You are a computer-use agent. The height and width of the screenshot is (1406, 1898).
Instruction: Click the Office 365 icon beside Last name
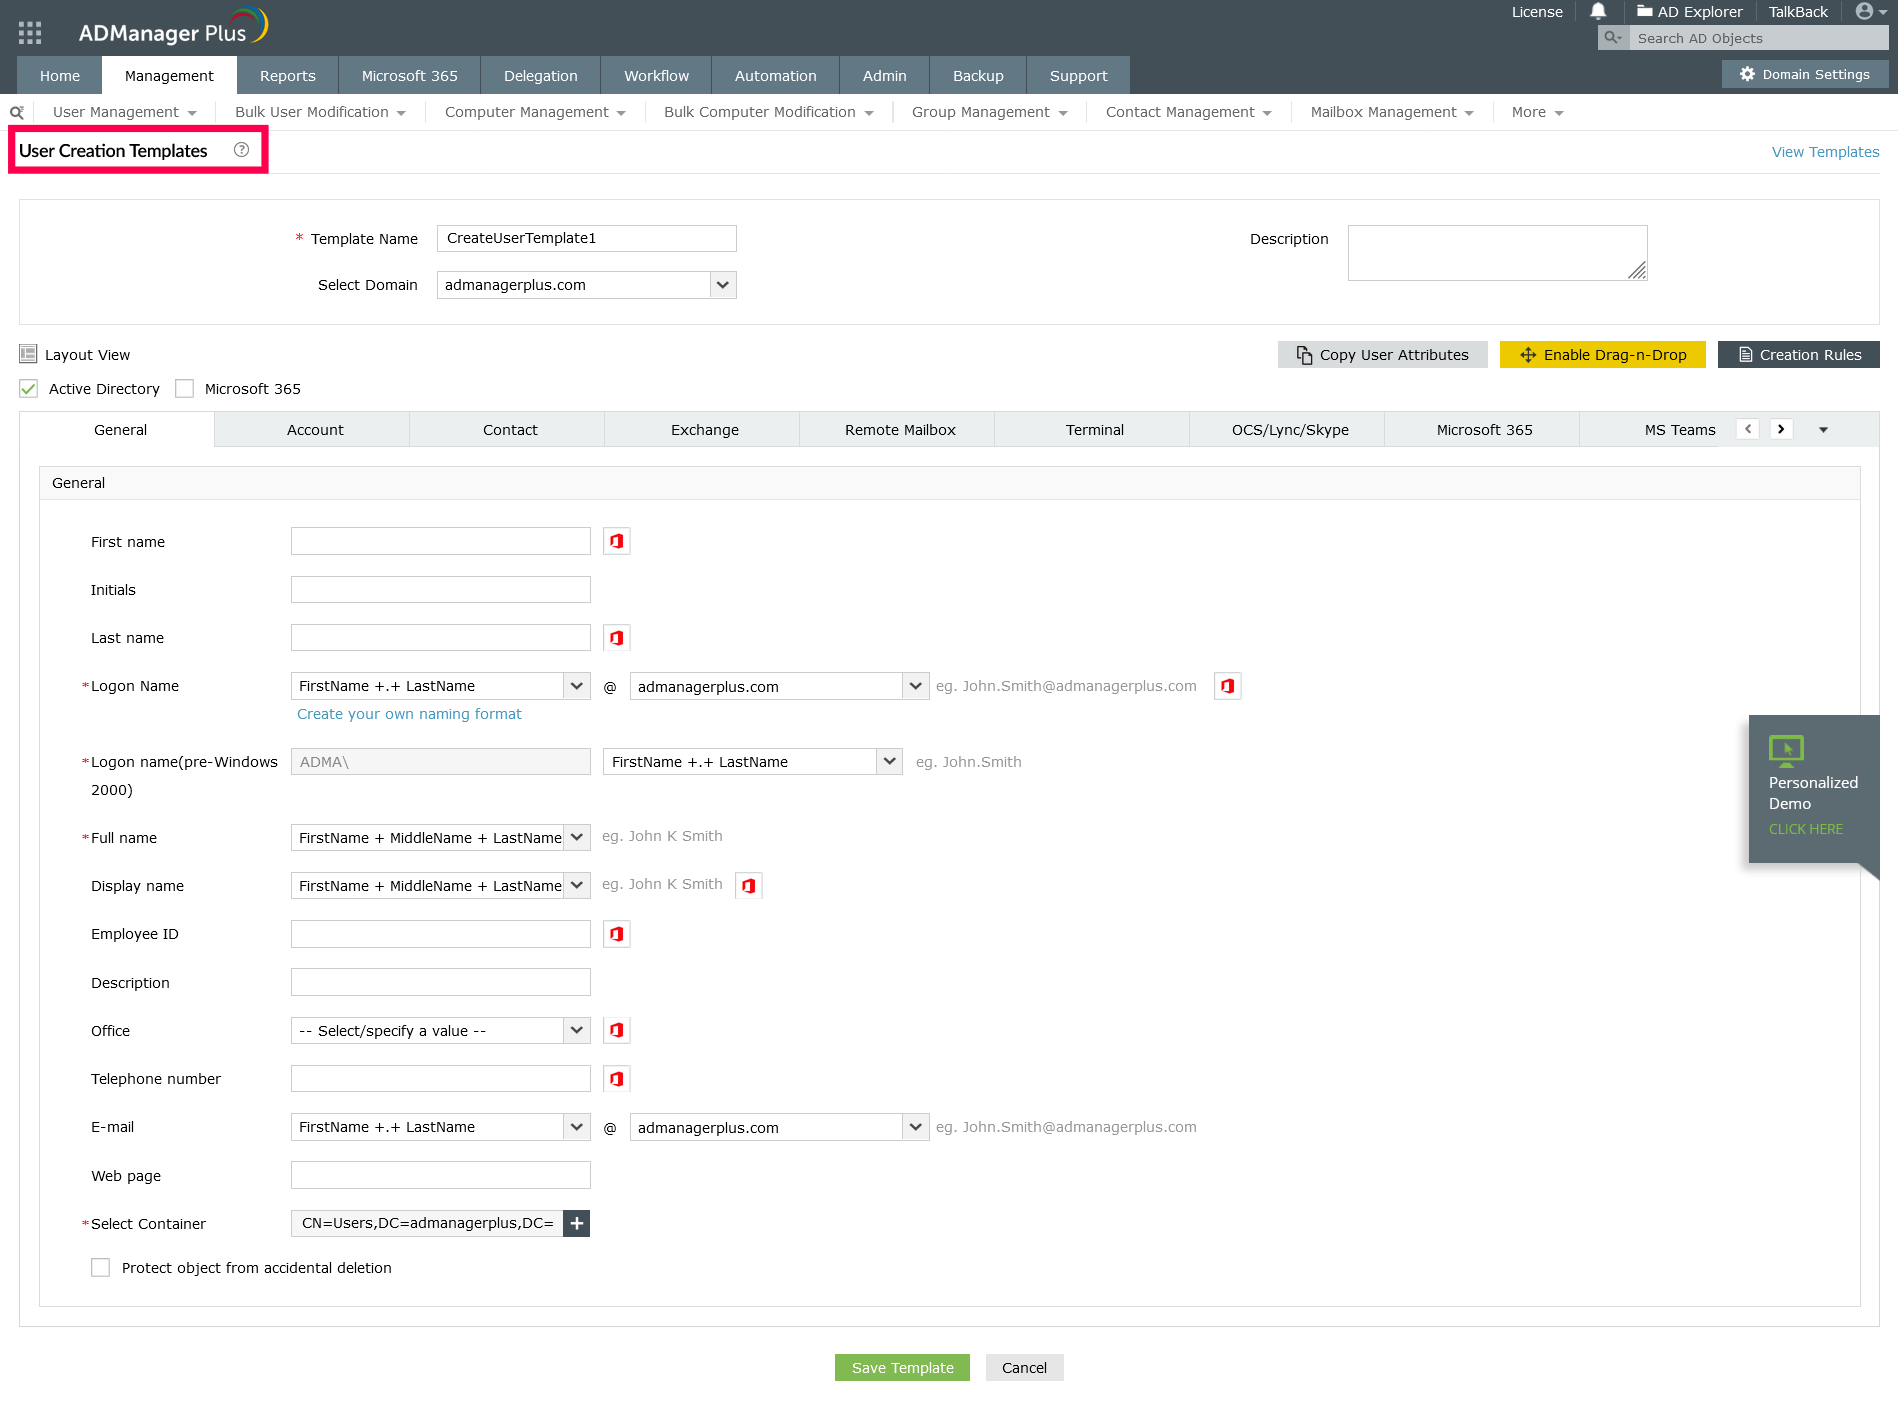tap(617, 638)
